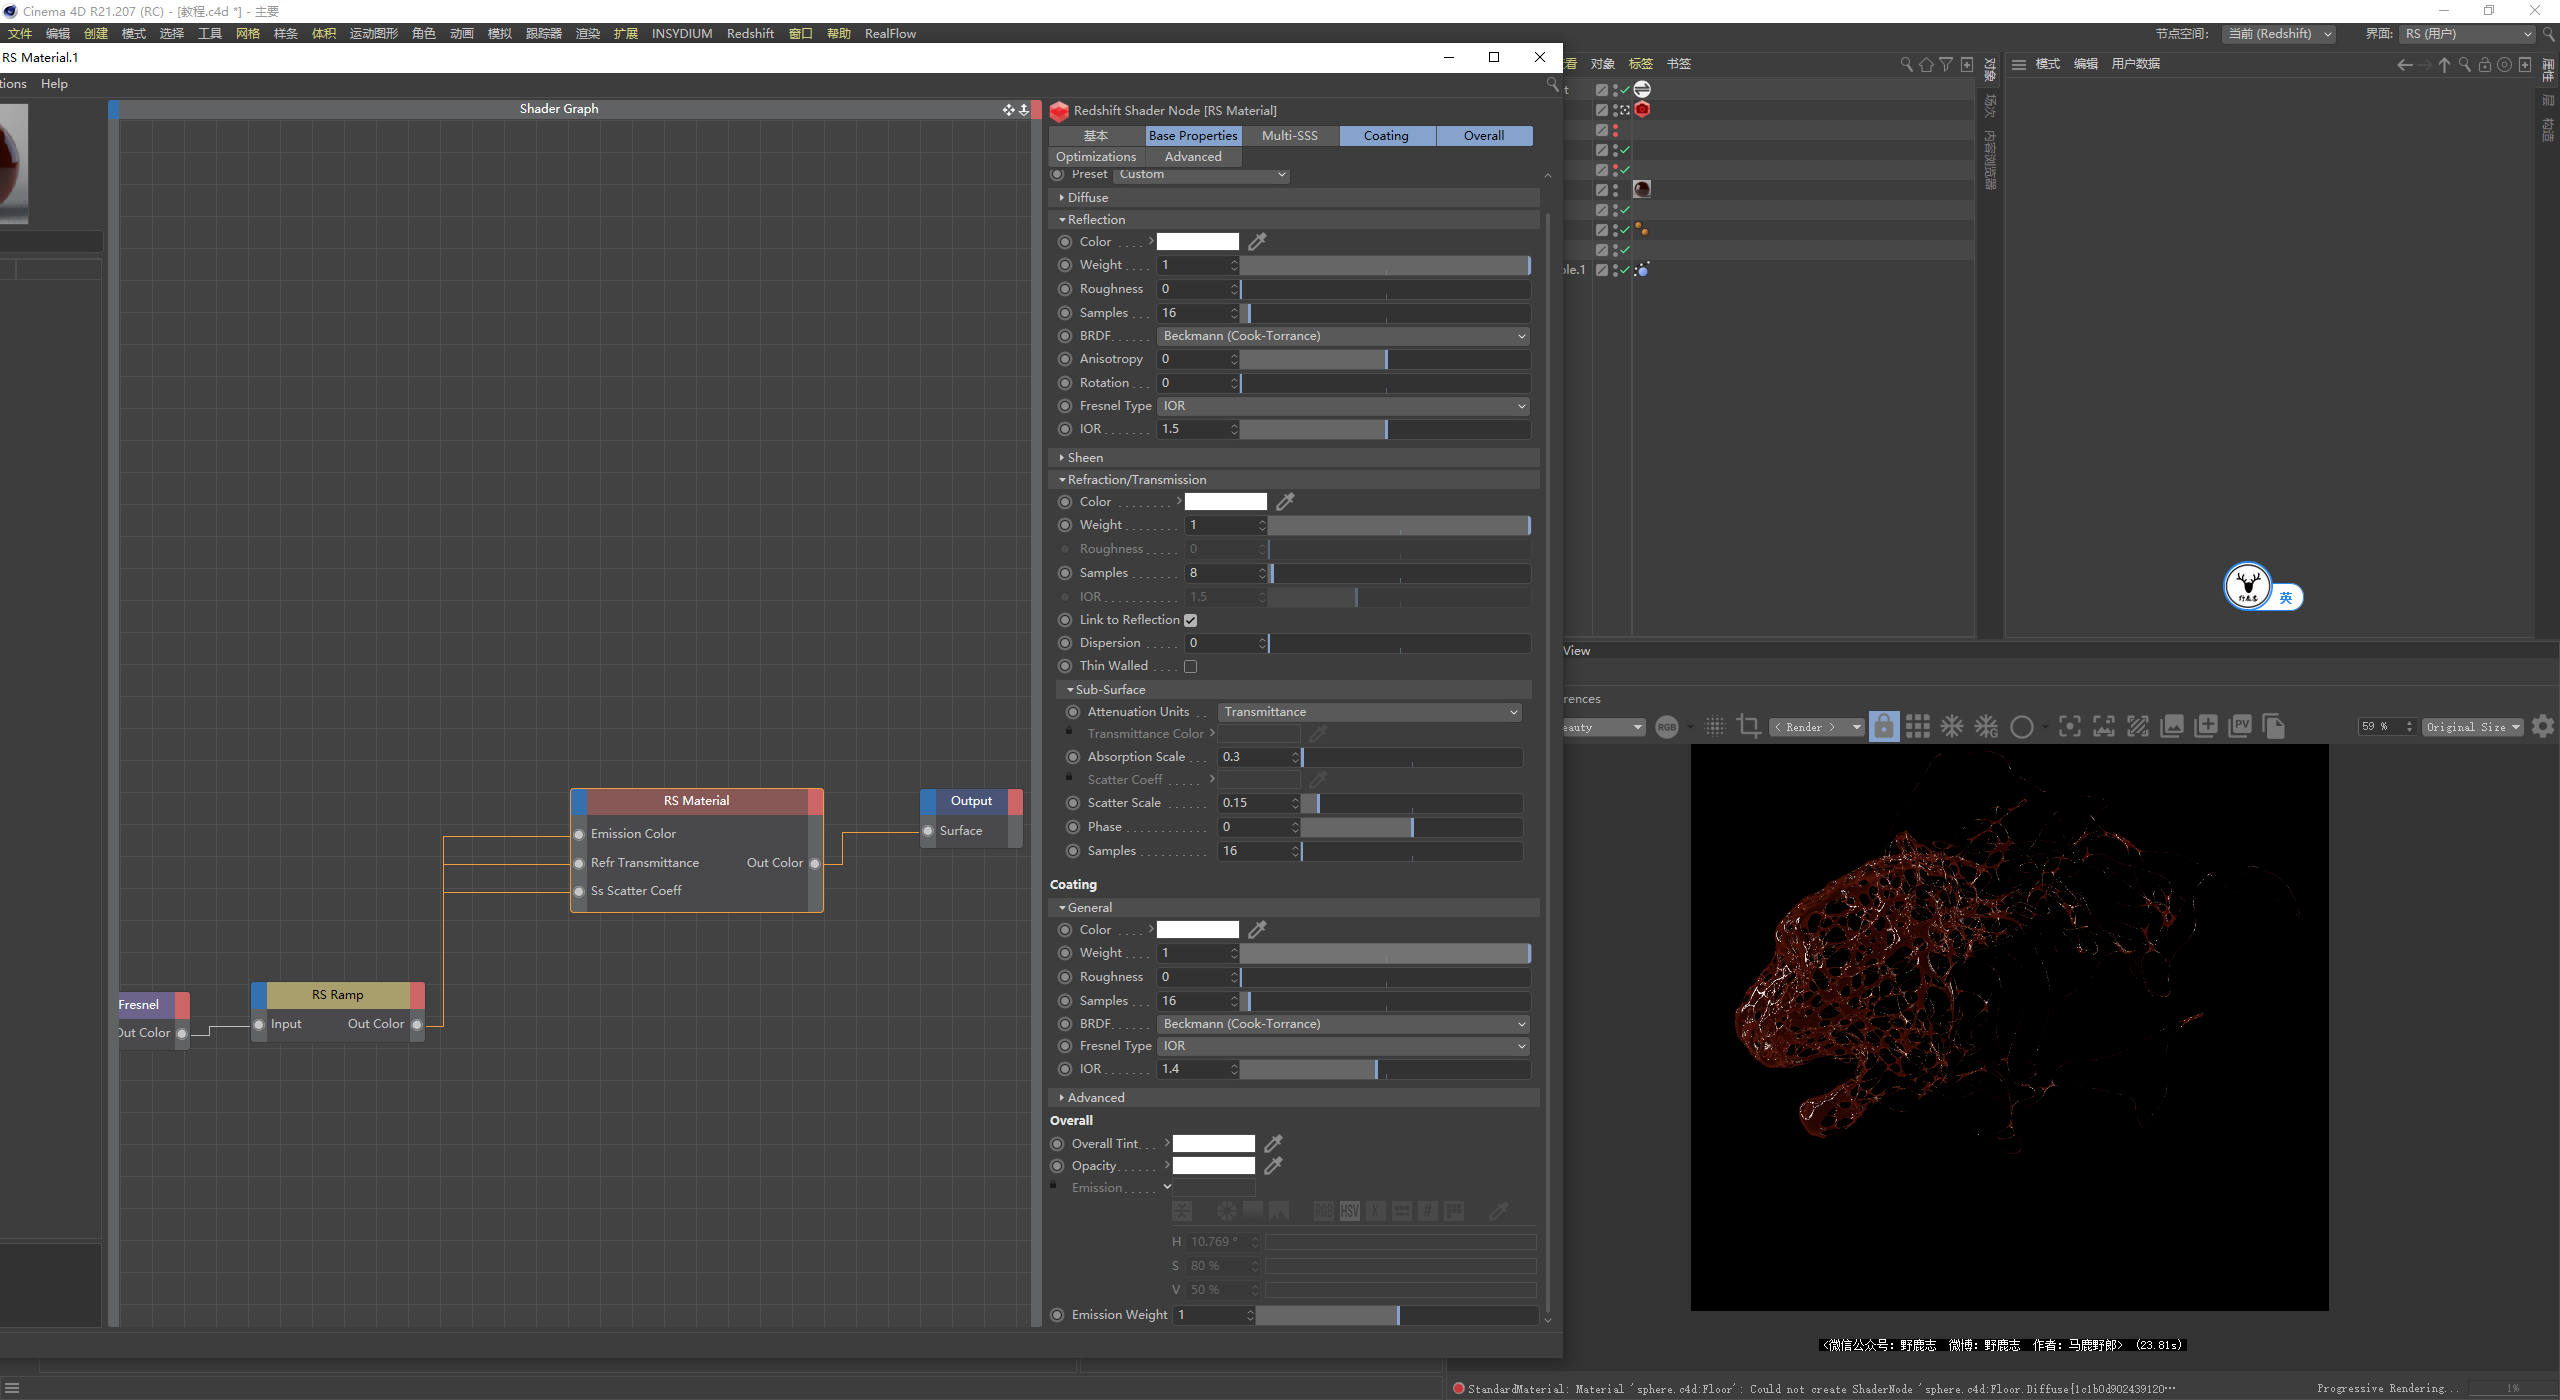The width and height of the screenshot is (2560, 1400).
Task: Switch to the Multi-SSS tab
Action: point(1289,136)
